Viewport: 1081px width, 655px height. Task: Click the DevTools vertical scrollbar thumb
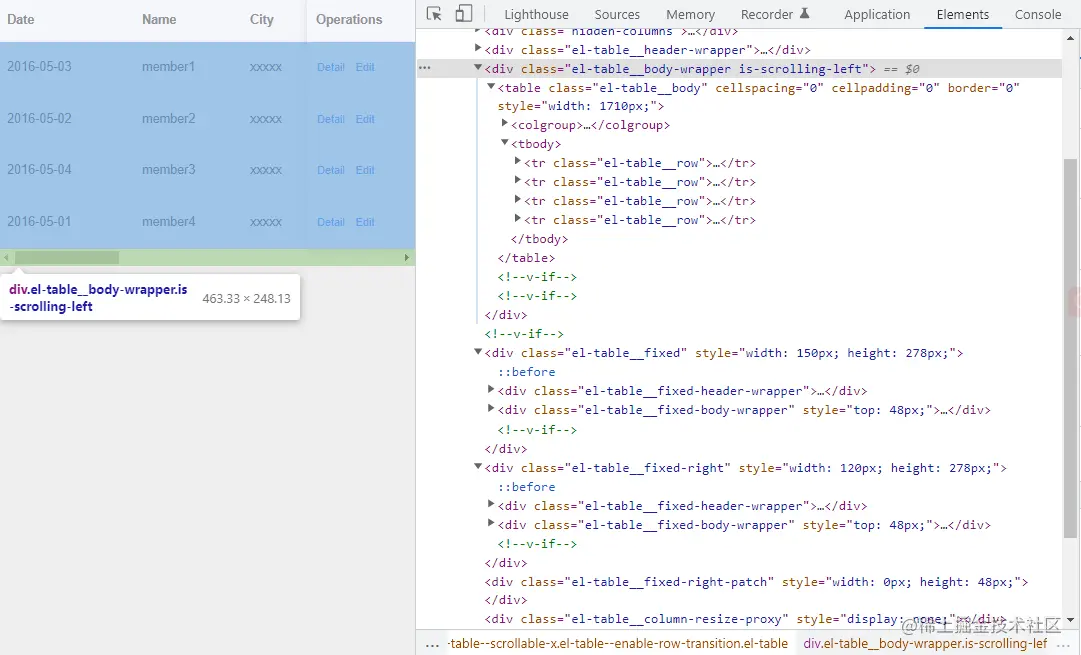(x=1070, y=348)
